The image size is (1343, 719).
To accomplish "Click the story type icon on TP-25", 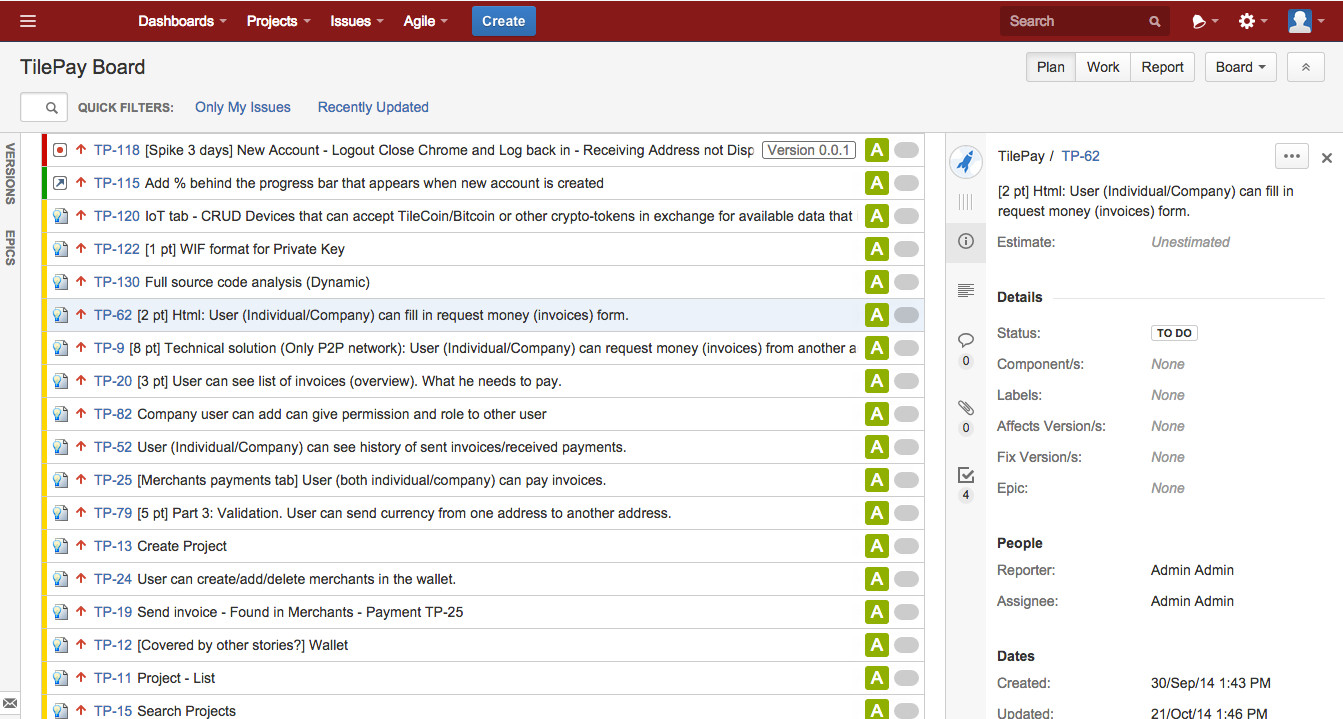I will pyautogui.click(x=60, y=480).
